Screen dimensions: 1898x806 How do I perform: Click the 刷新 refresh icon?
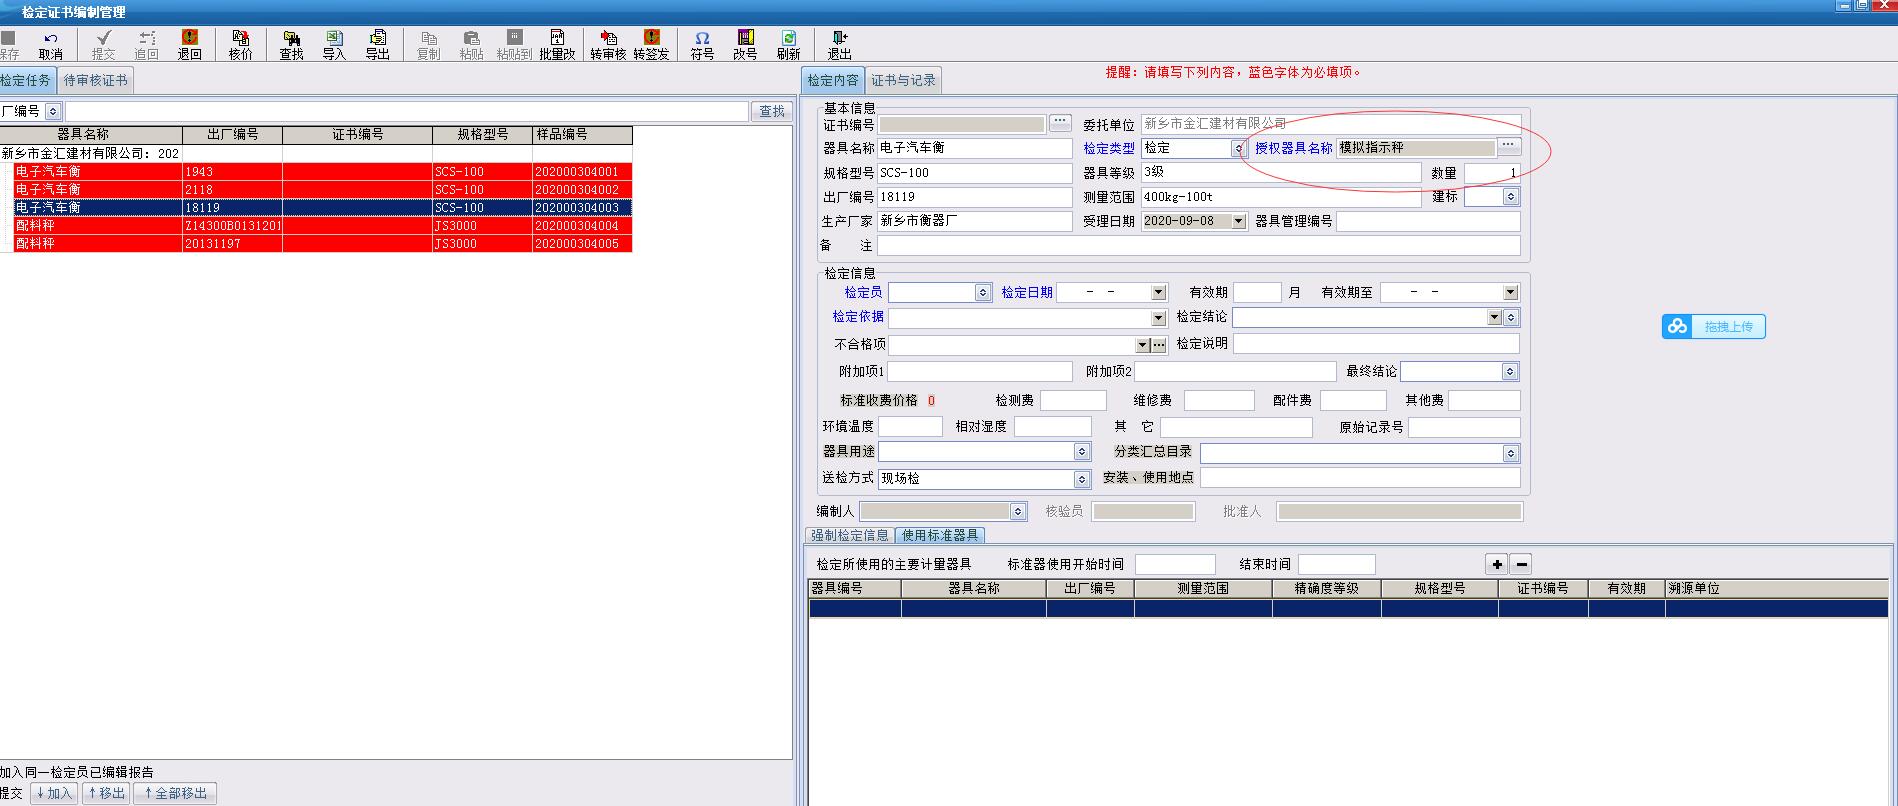click(788, 45)
